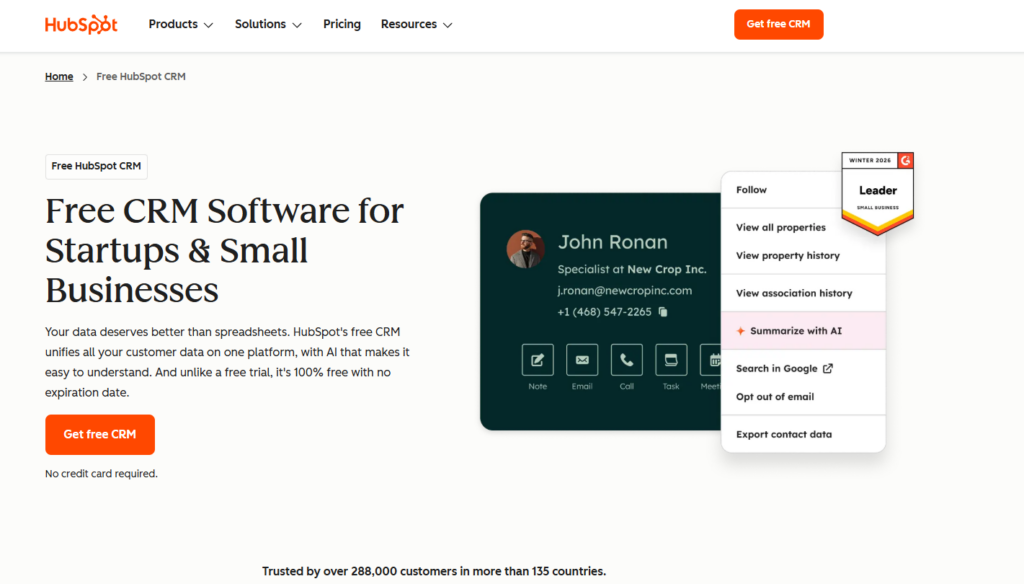Viewport: 1024px width, 584px height.
Task: Click the j.ronan@newcropinc.com email address
Action: (x=624, y=291)
